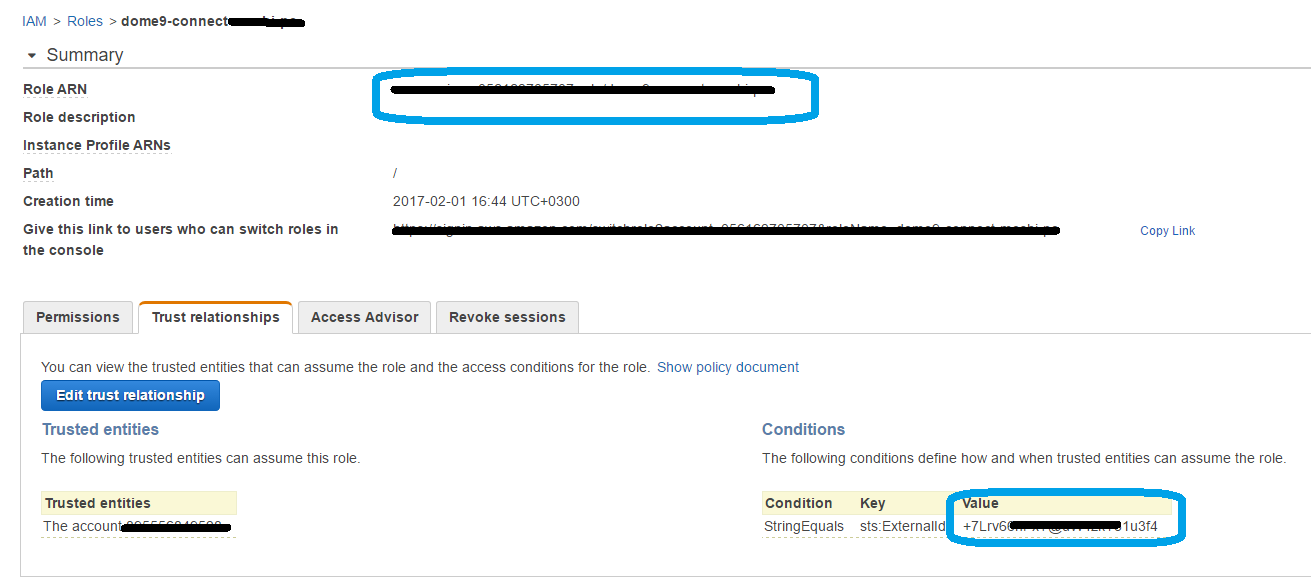Viewport: 1311px width, 584px height.
Task: Click the sts:ExternalId key cell
Action: click(903, 526)
